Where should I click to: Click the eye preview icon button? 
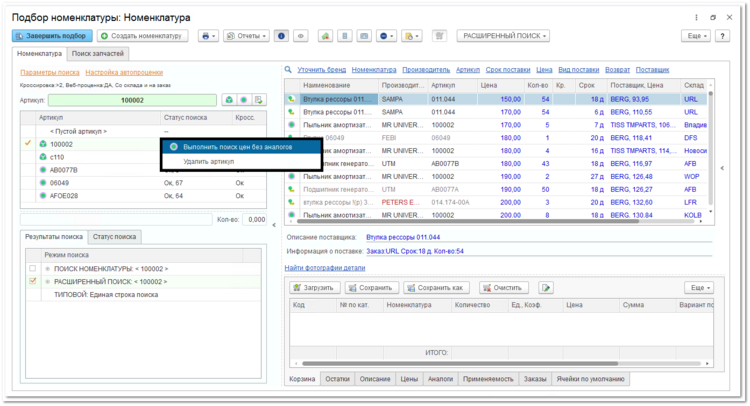pos(301,36)
